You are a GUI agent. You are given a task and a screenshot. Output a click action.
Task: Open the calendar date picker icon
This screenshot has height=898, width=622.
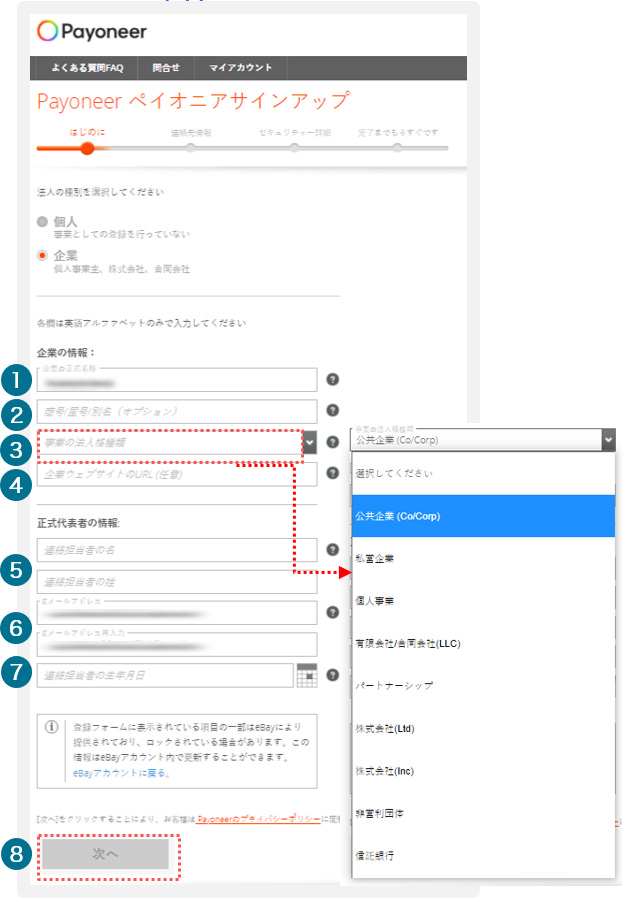coord(307,675)
